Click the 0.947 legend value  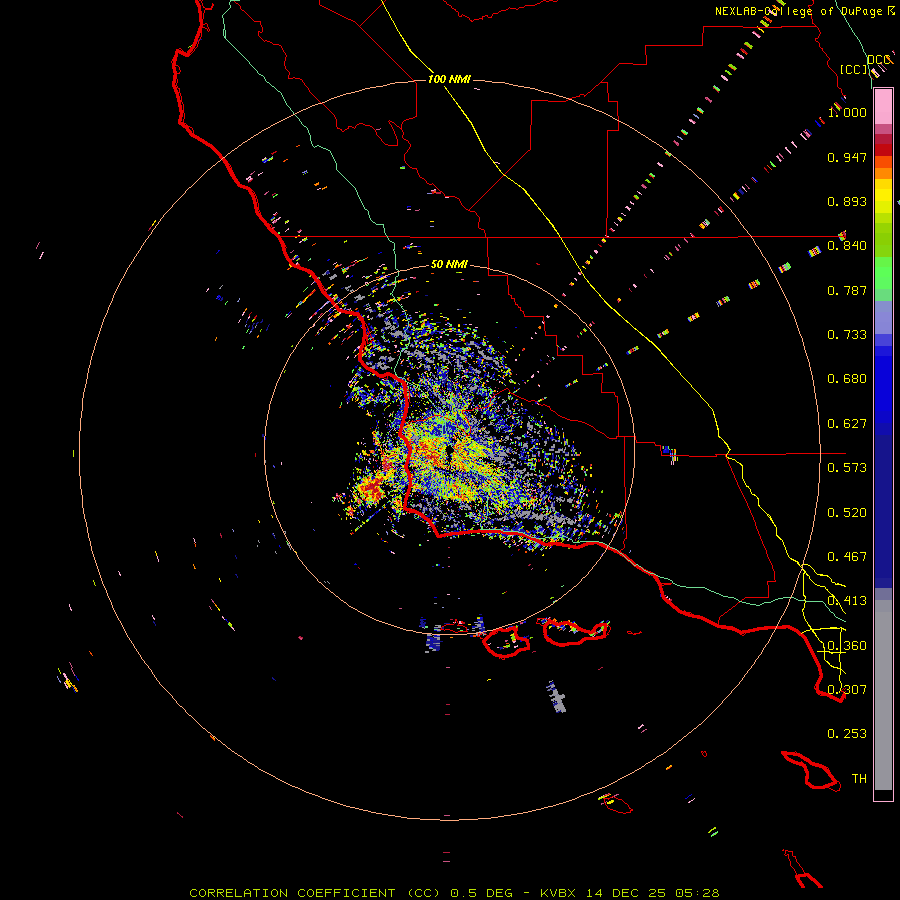tap(847, 157)
